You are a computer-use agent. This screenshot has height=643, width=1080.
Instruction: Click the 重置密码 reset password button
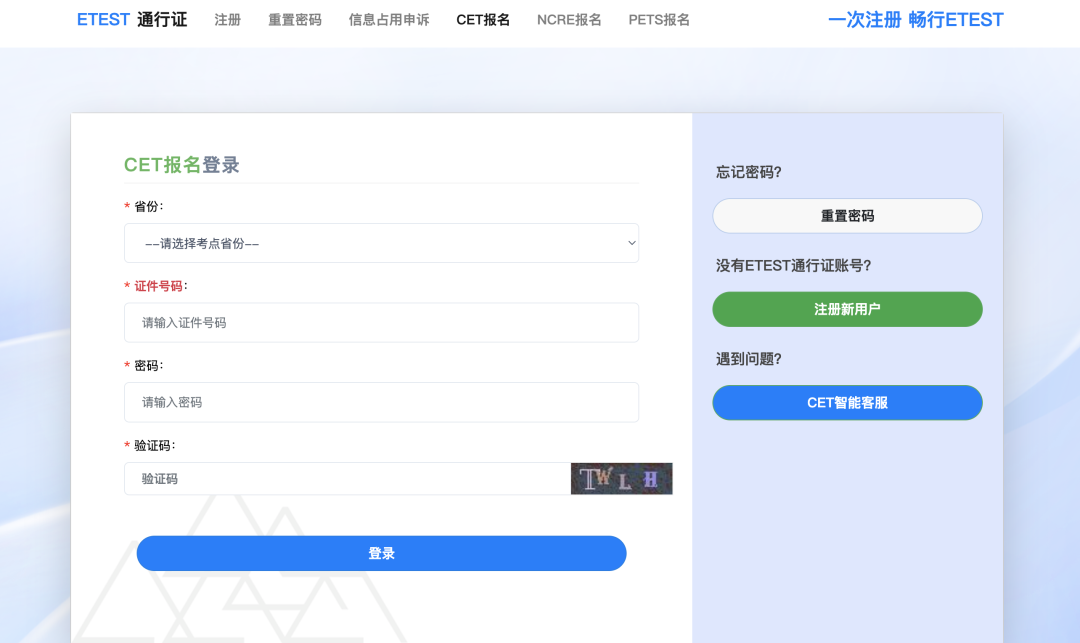click(847, 215)
